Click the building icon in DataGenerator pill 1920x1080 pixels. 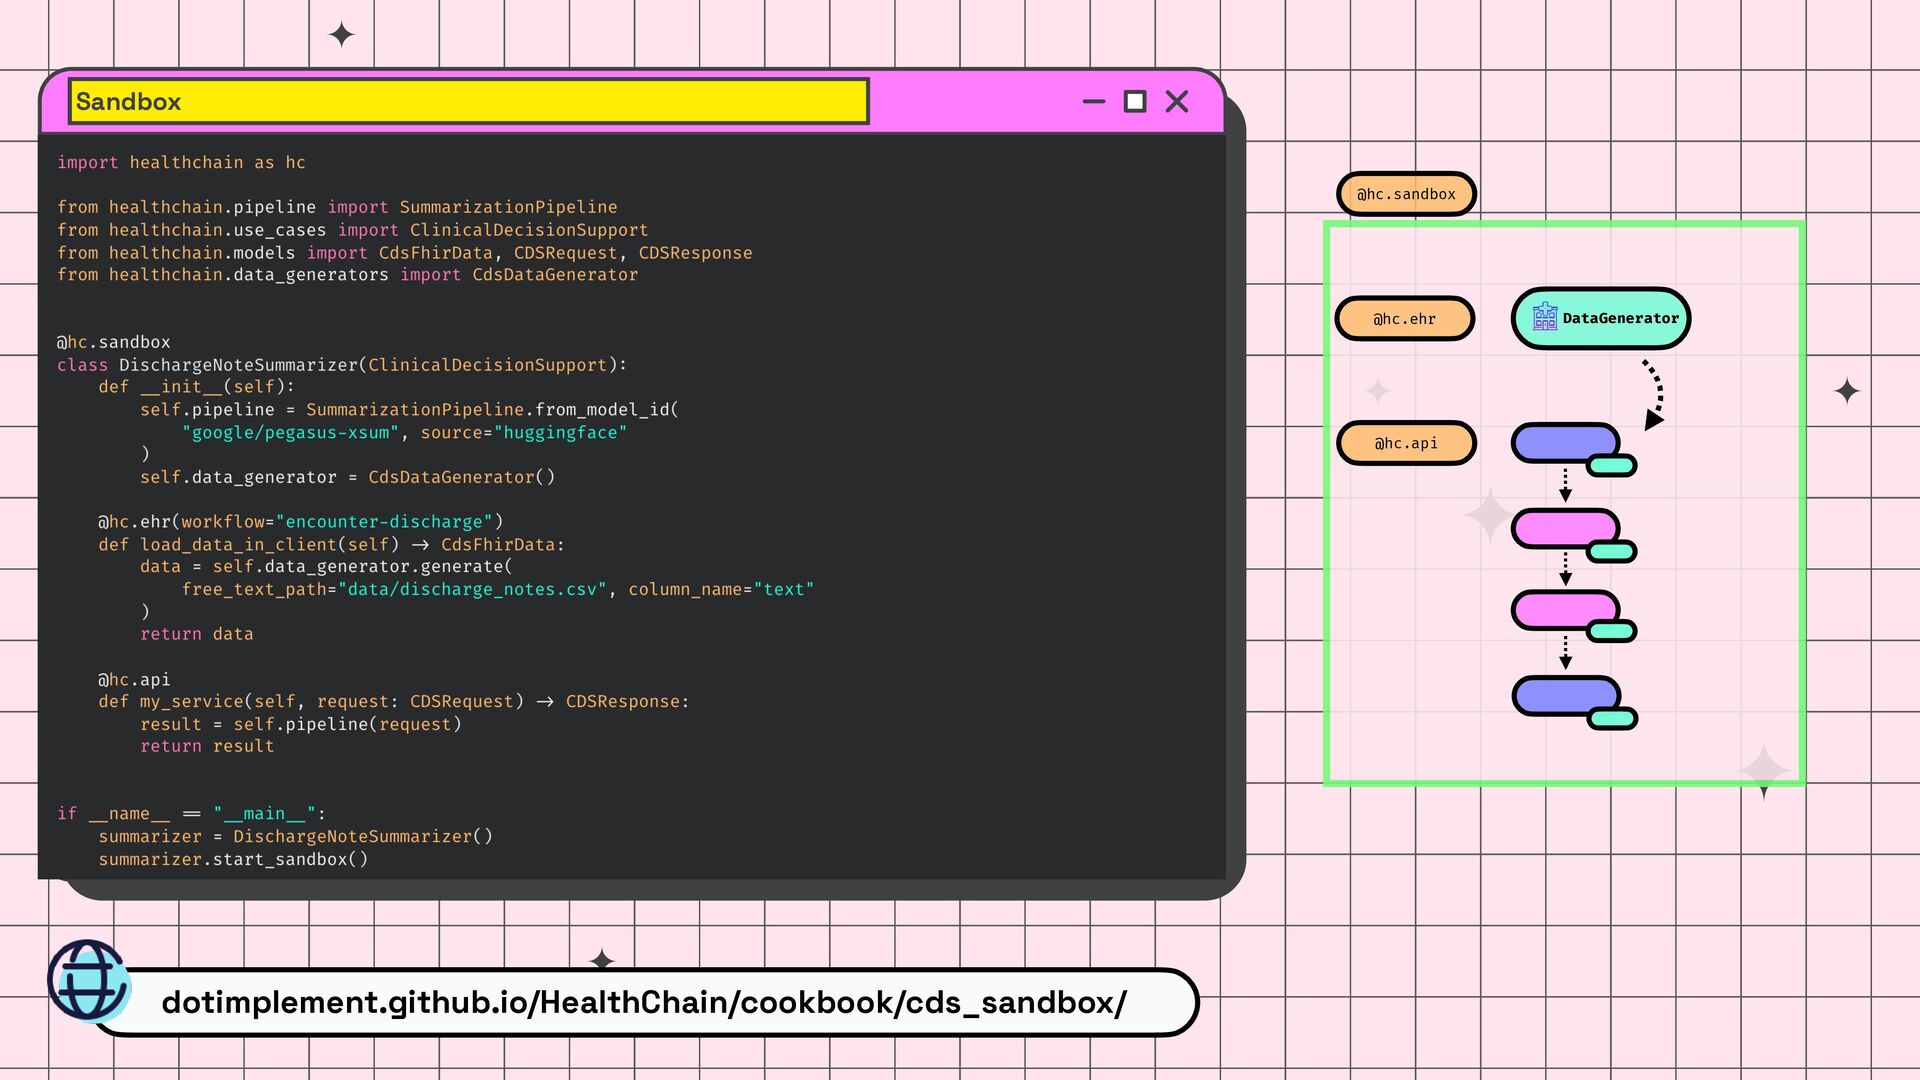[x=1545, y=317]
